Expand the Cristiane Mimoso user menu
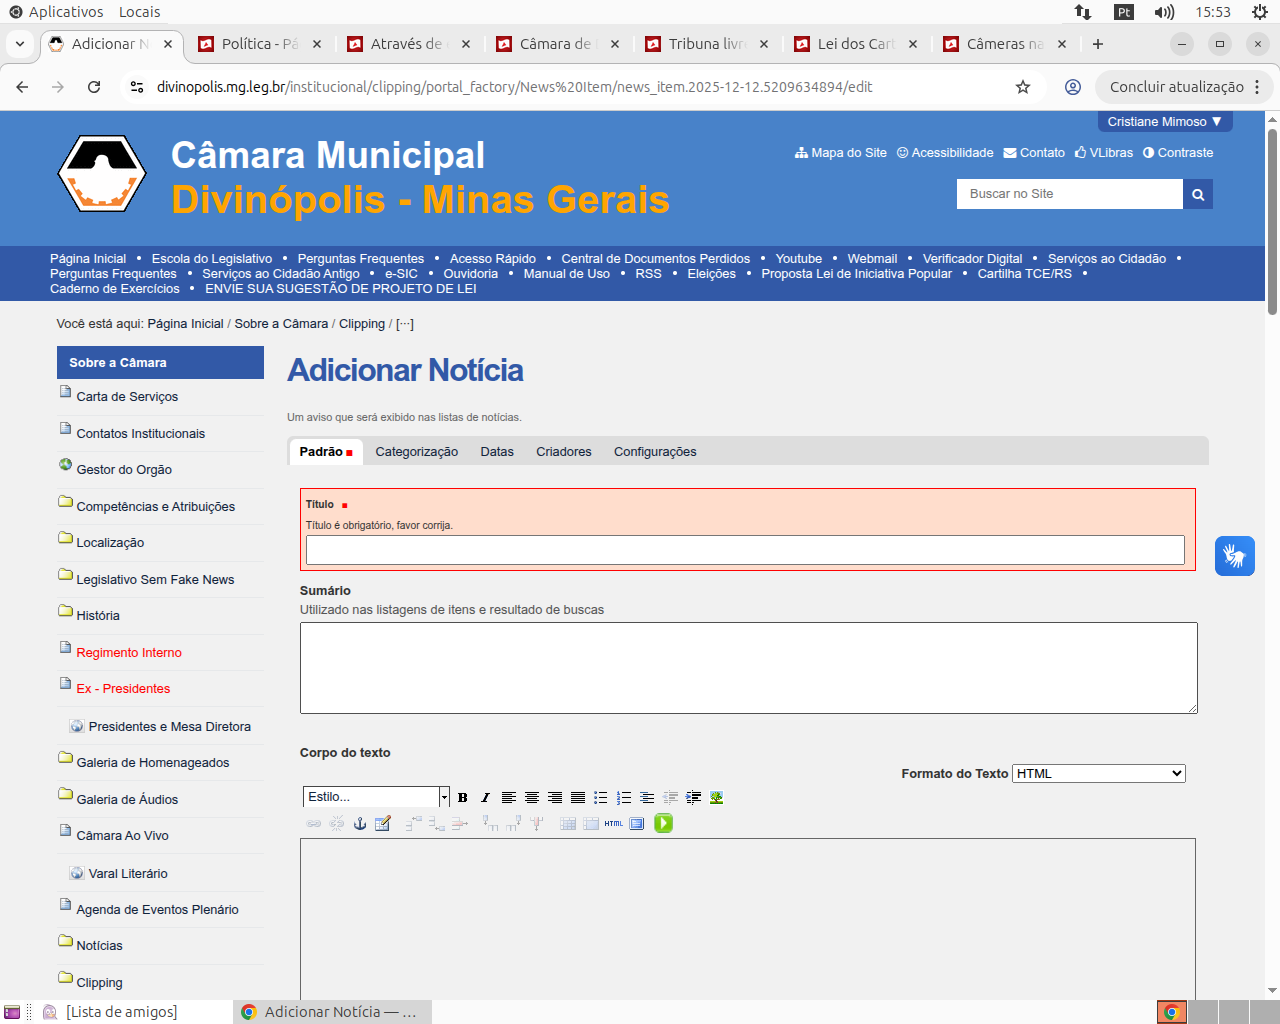Viewport: 1280px width, 1024px height. coord(1164,122)
